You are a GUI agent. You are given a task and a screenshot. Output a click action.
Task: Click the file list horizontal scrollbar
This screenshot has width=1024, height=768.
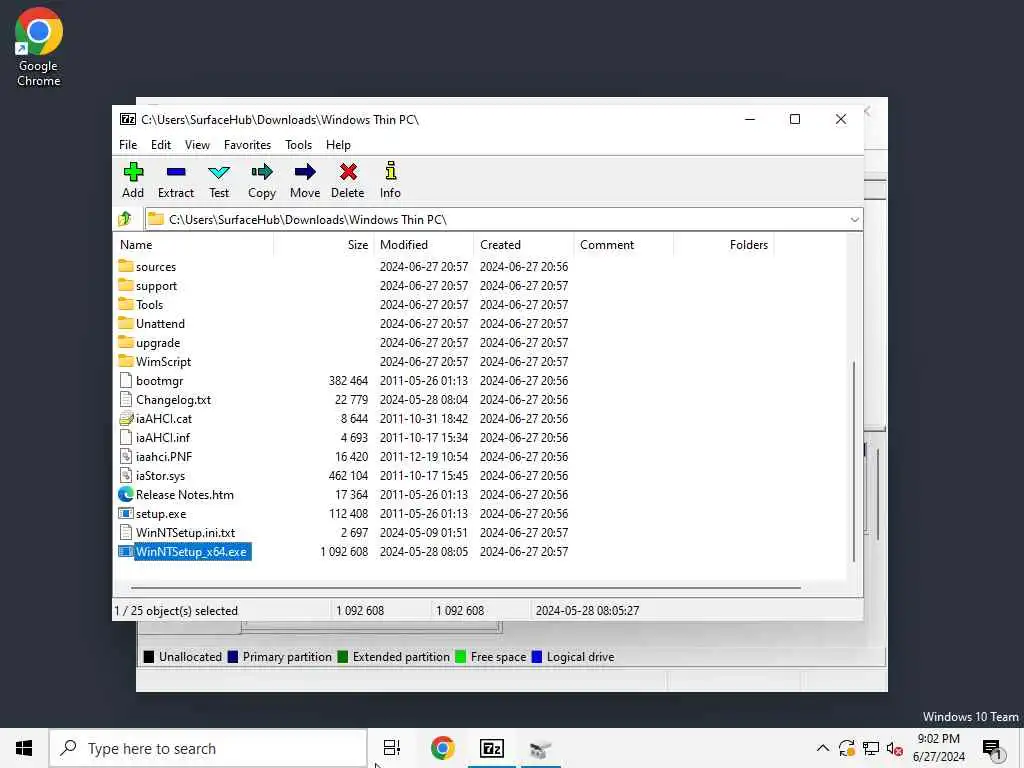click(x=466, y=587)
